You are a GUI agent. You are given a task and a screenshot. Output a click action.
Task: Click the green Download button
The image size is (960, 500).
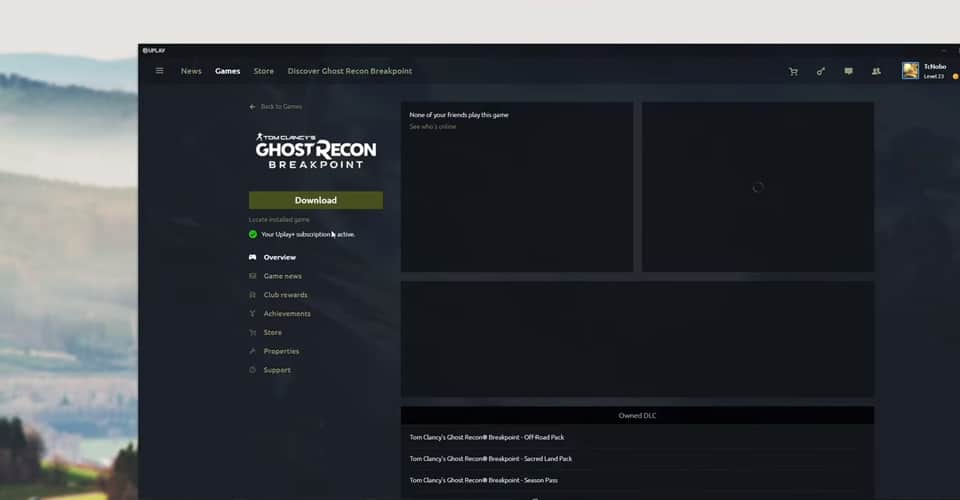(316, 200)
